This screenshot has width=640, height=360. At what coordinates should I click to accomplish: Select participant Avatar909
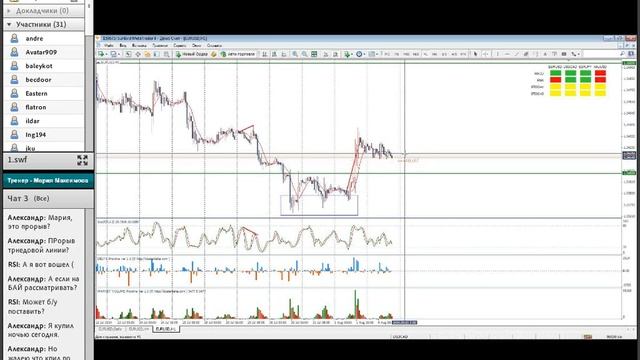pyautogui.click(x=43, y=52)
